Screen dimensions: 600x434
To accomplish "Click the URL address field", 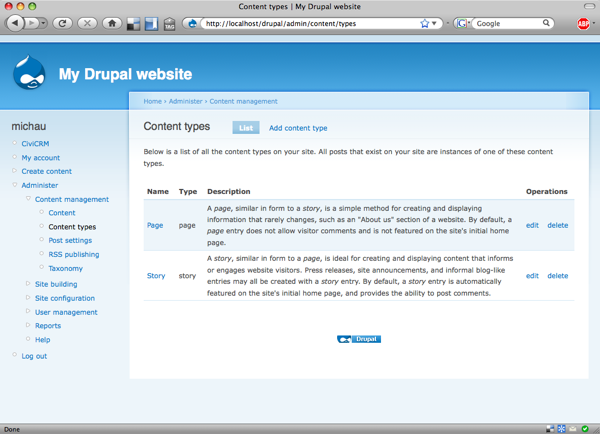I will (x=310, y=23).
